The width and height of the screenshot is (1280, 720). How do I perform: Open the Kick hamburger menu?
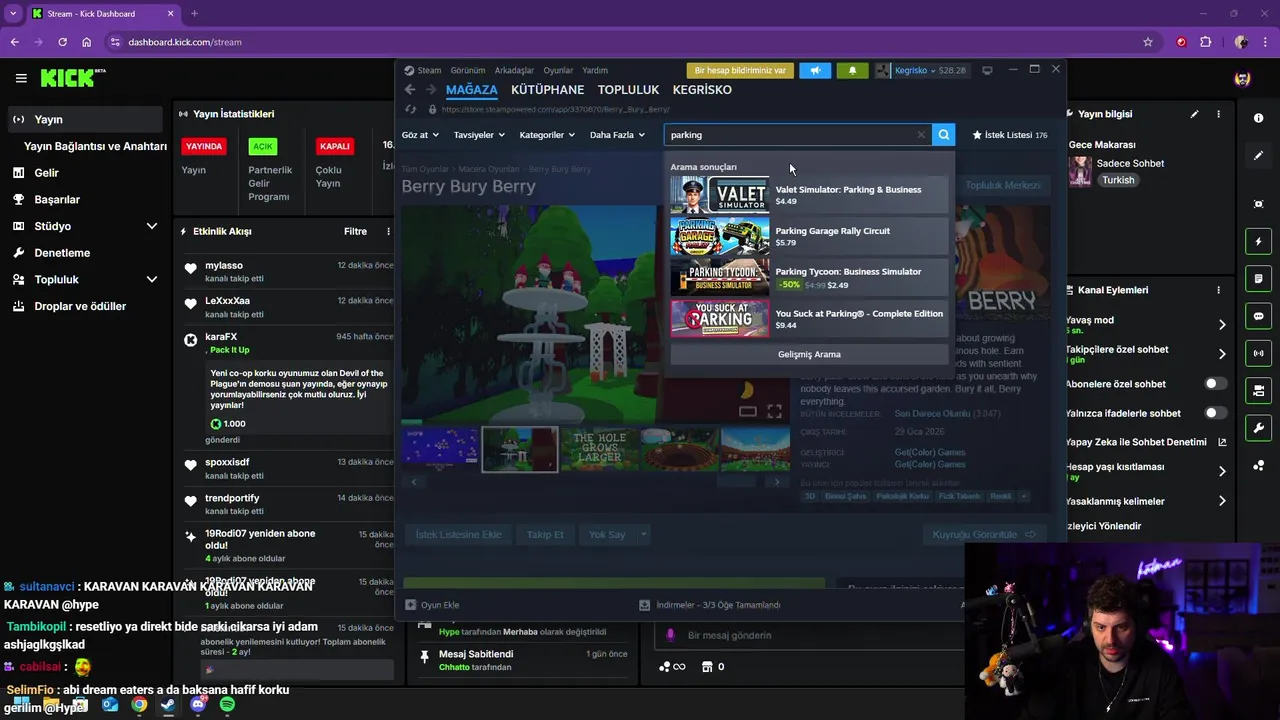21,78
